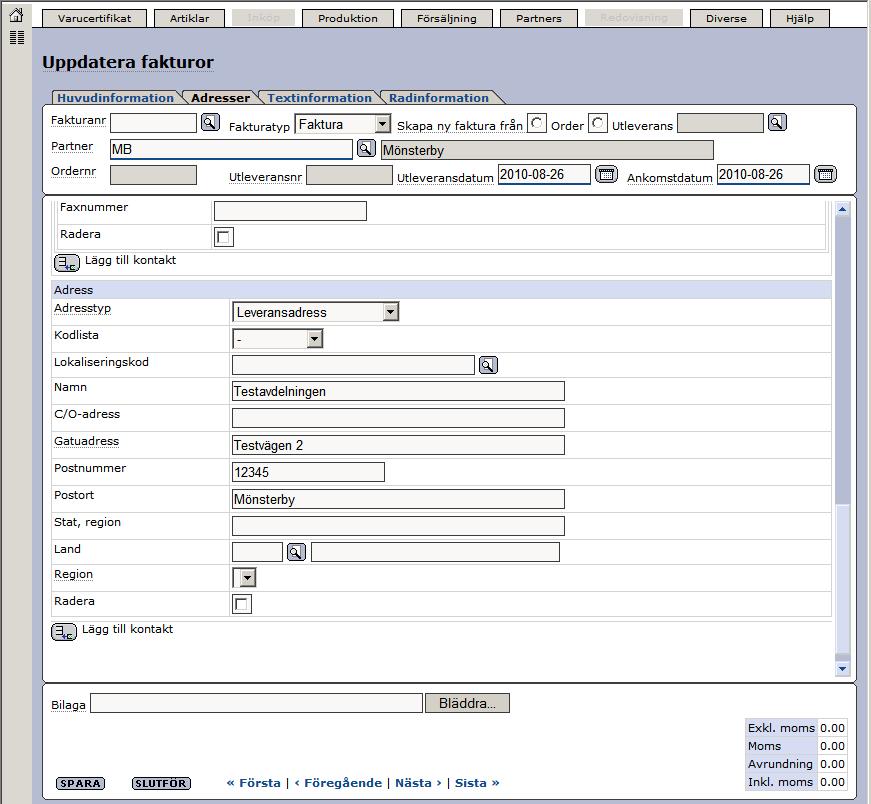The height and width of the screenshot is (804, 871).
Task: Click the Inkl. moms value 0.00
Action: pyautogui.click(x=832, y=782)
